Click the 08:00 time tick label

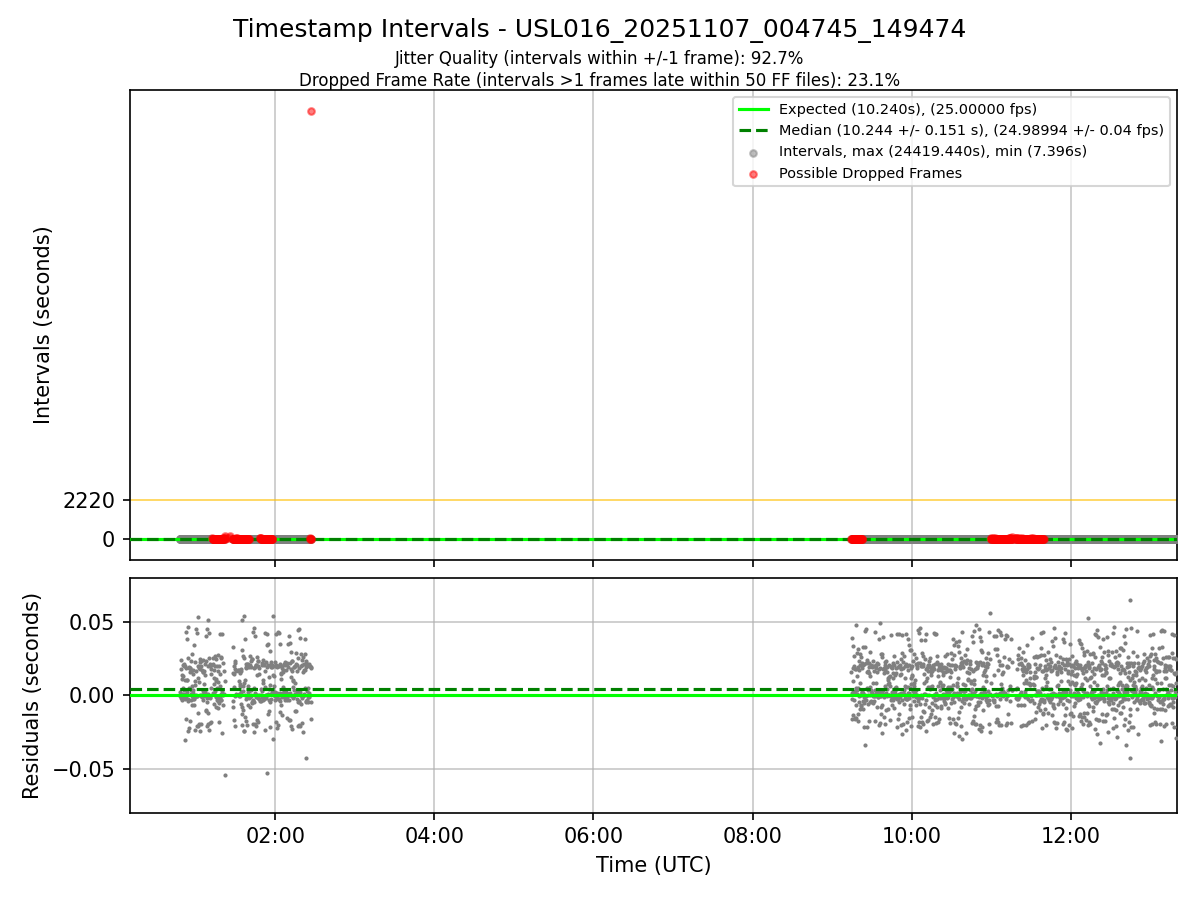click(753, 835)
